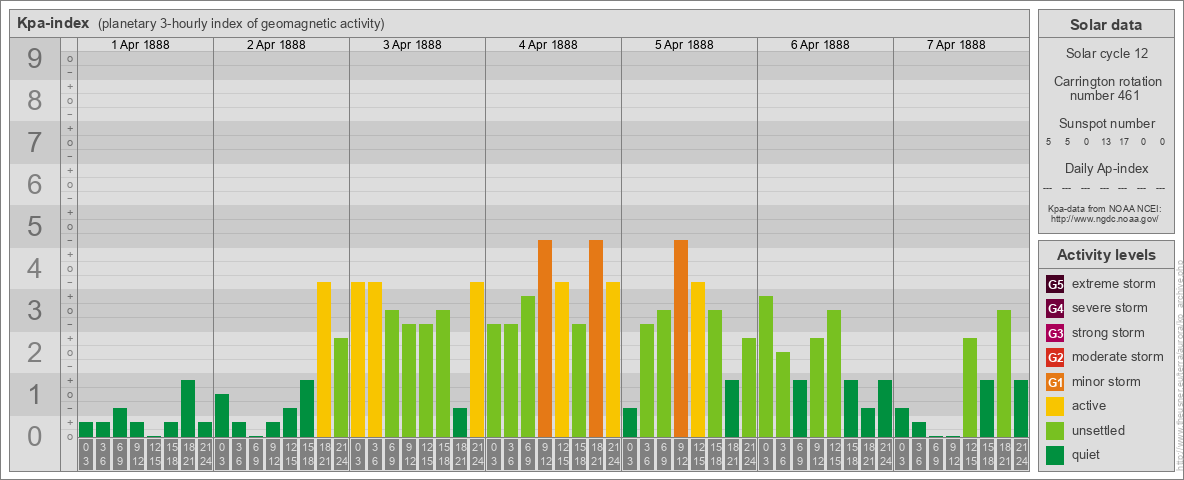
Task: Click the G5 extreme storm badge
Action: 1055,284
